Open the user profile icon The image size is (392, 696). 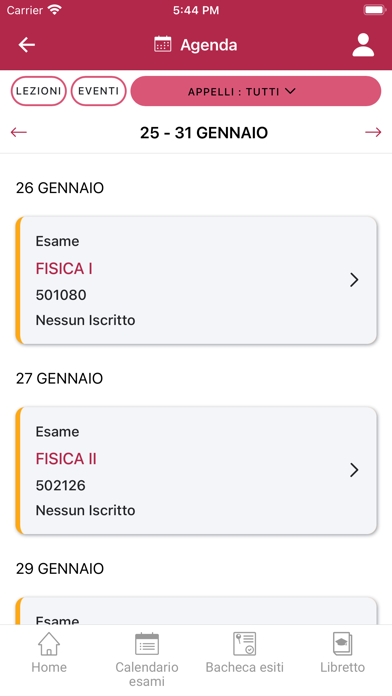[363, 45]
